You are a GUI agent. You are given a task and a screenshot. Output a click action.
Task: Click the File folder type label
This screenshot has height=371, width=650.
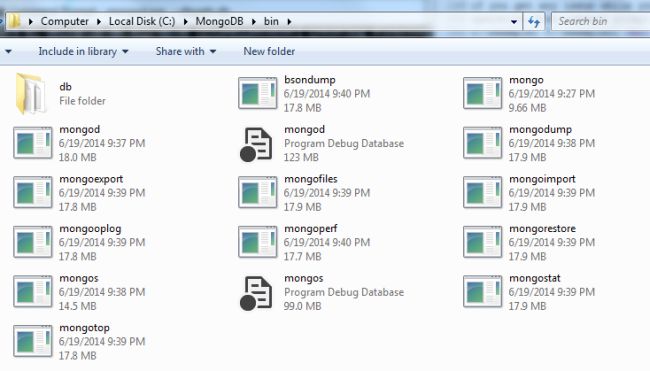[x=82, y=101]
